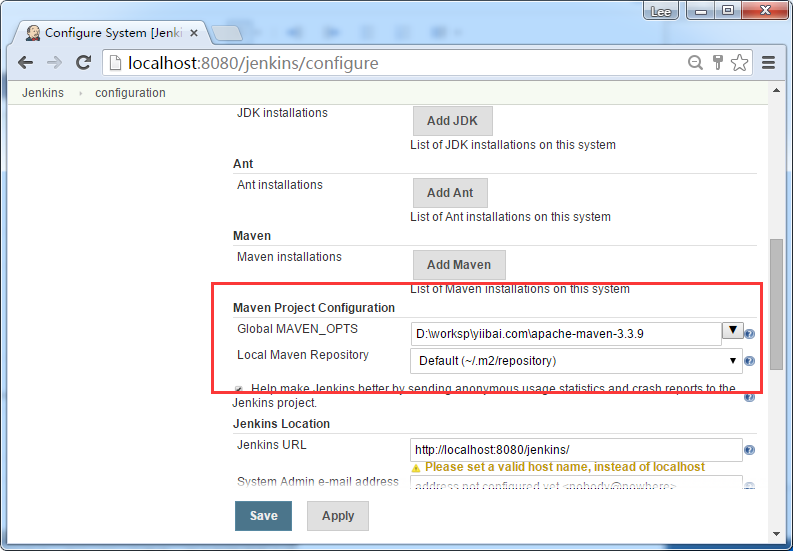Open help for Local Maven Repository

(x=749, y=361)
